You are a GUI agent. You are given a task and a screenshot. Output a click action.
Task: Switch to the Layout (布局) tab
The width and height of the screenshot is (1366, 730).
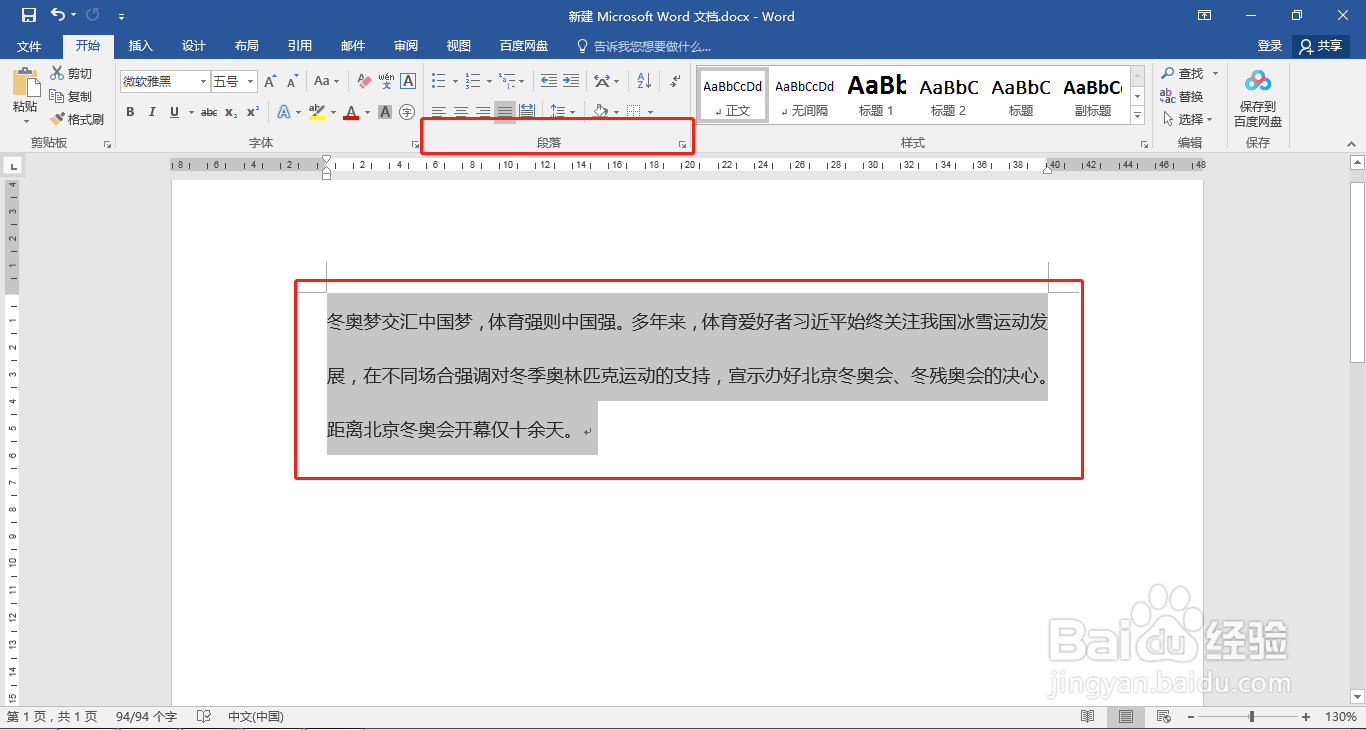click(x=247, y=46)
